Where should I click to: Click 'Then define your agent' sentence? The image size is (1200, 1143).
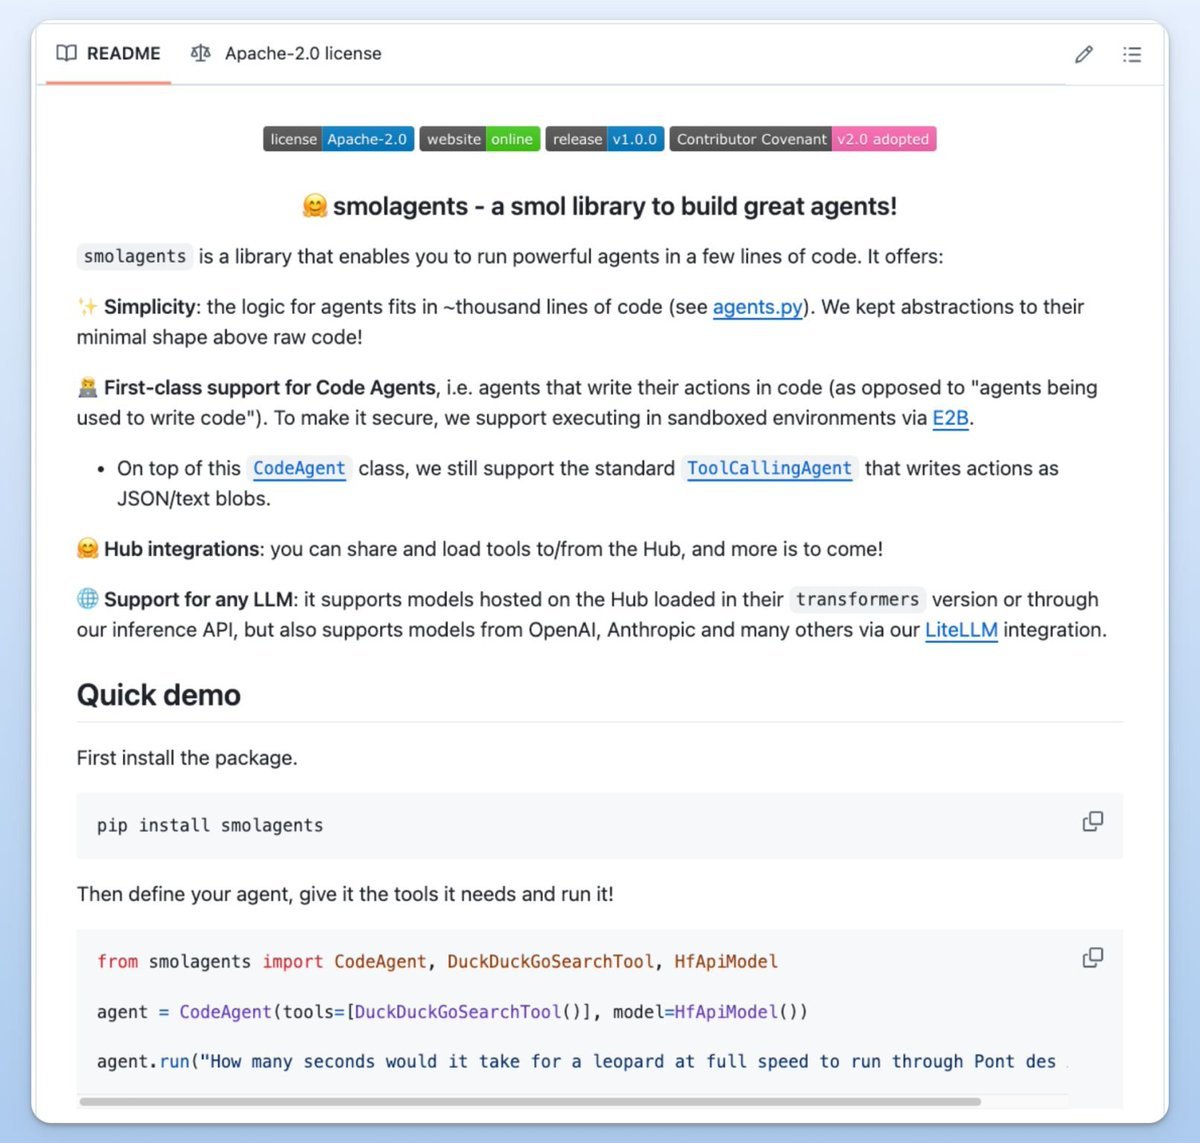[x=345, y=894]
